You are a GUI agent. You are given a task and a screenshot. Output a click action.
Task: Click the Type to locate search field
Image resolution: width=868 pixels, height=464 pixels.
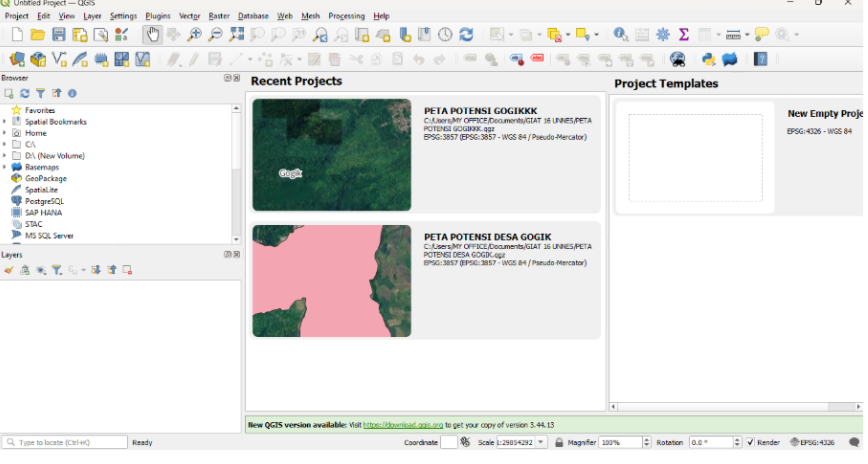pos(65,442)
